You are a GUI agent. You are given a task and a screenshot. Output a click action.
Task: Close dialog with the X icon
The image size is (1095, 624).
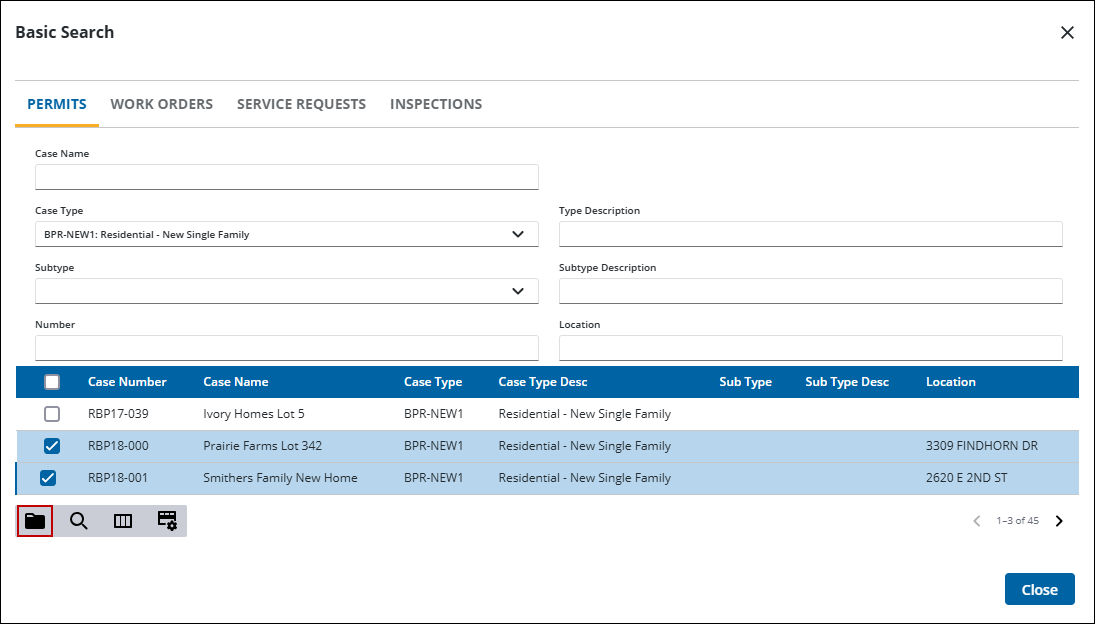(1067, 32)
